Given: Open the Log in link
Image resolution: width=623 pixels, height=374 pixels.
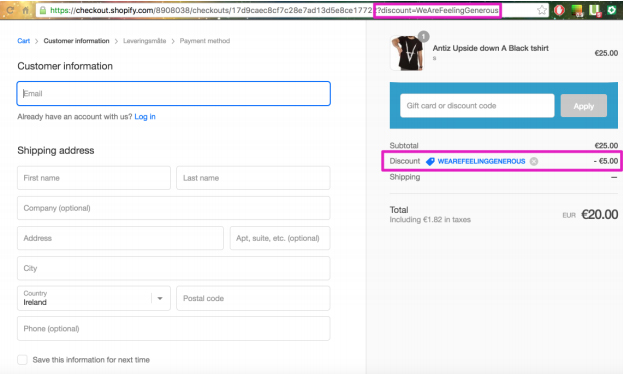Looking at the screenshot, I should 145,116.
